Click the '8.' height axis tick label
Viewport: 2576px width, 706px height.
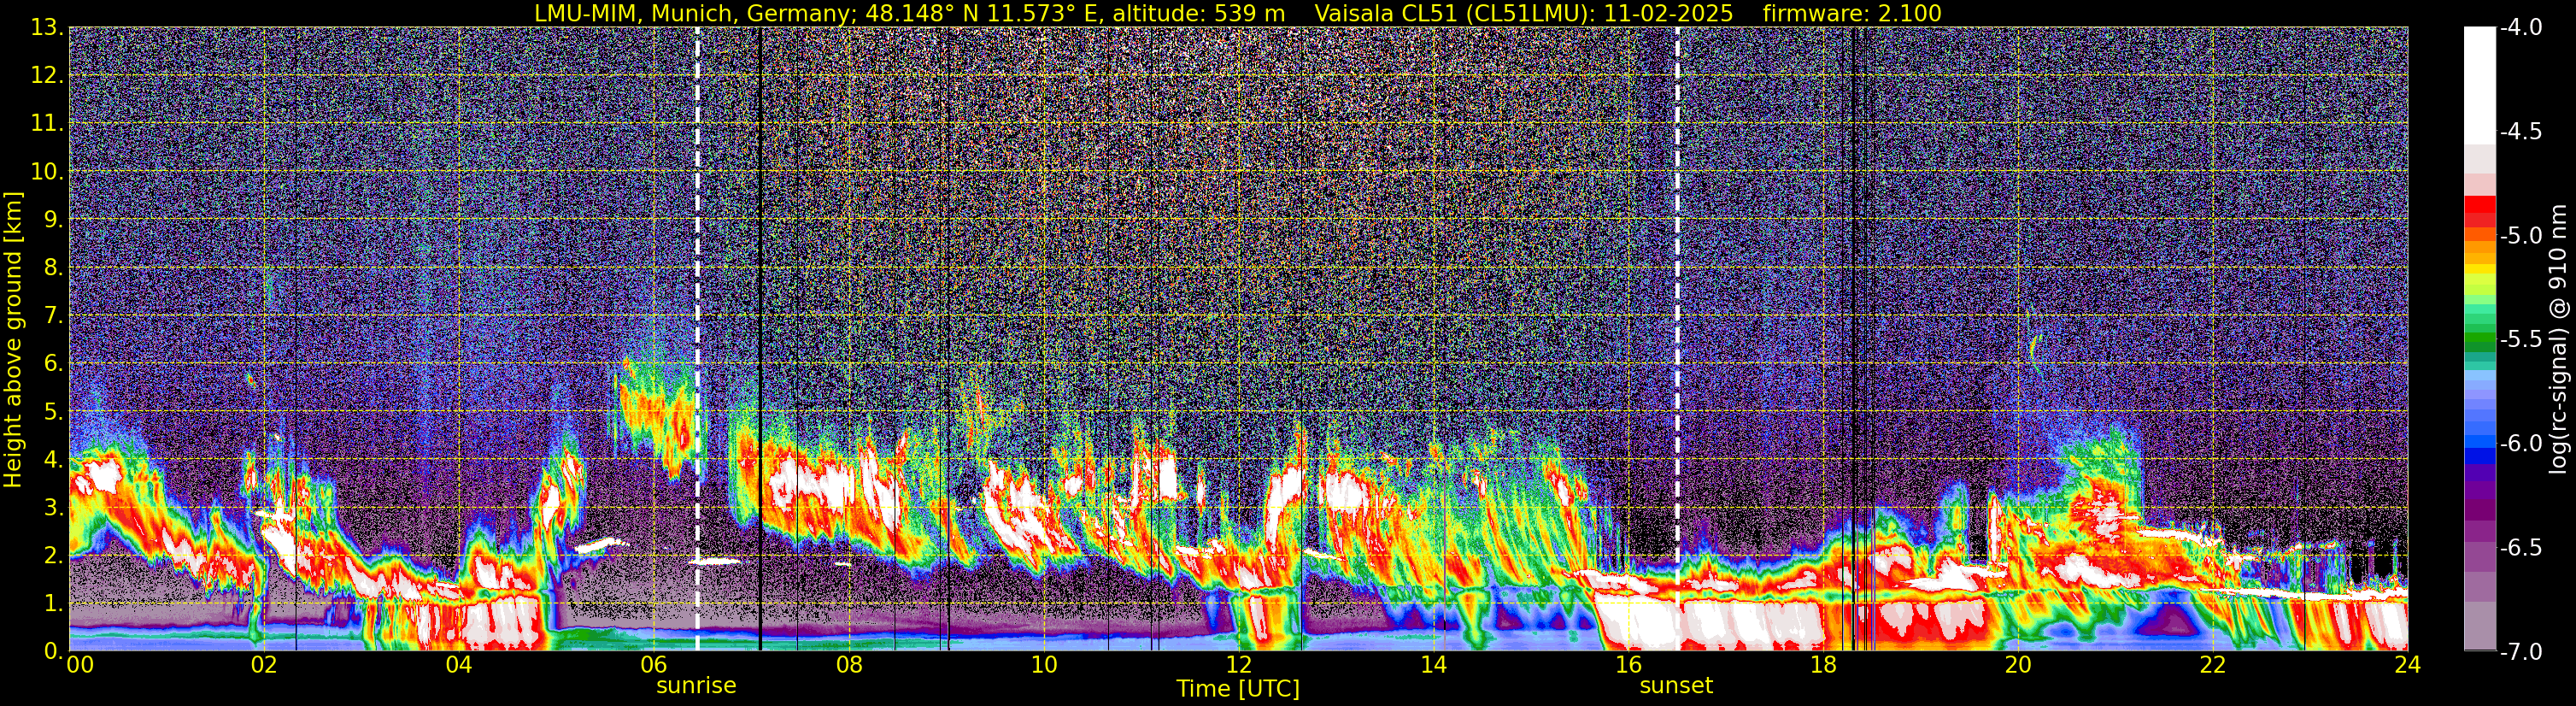click(x=53, y=268)
